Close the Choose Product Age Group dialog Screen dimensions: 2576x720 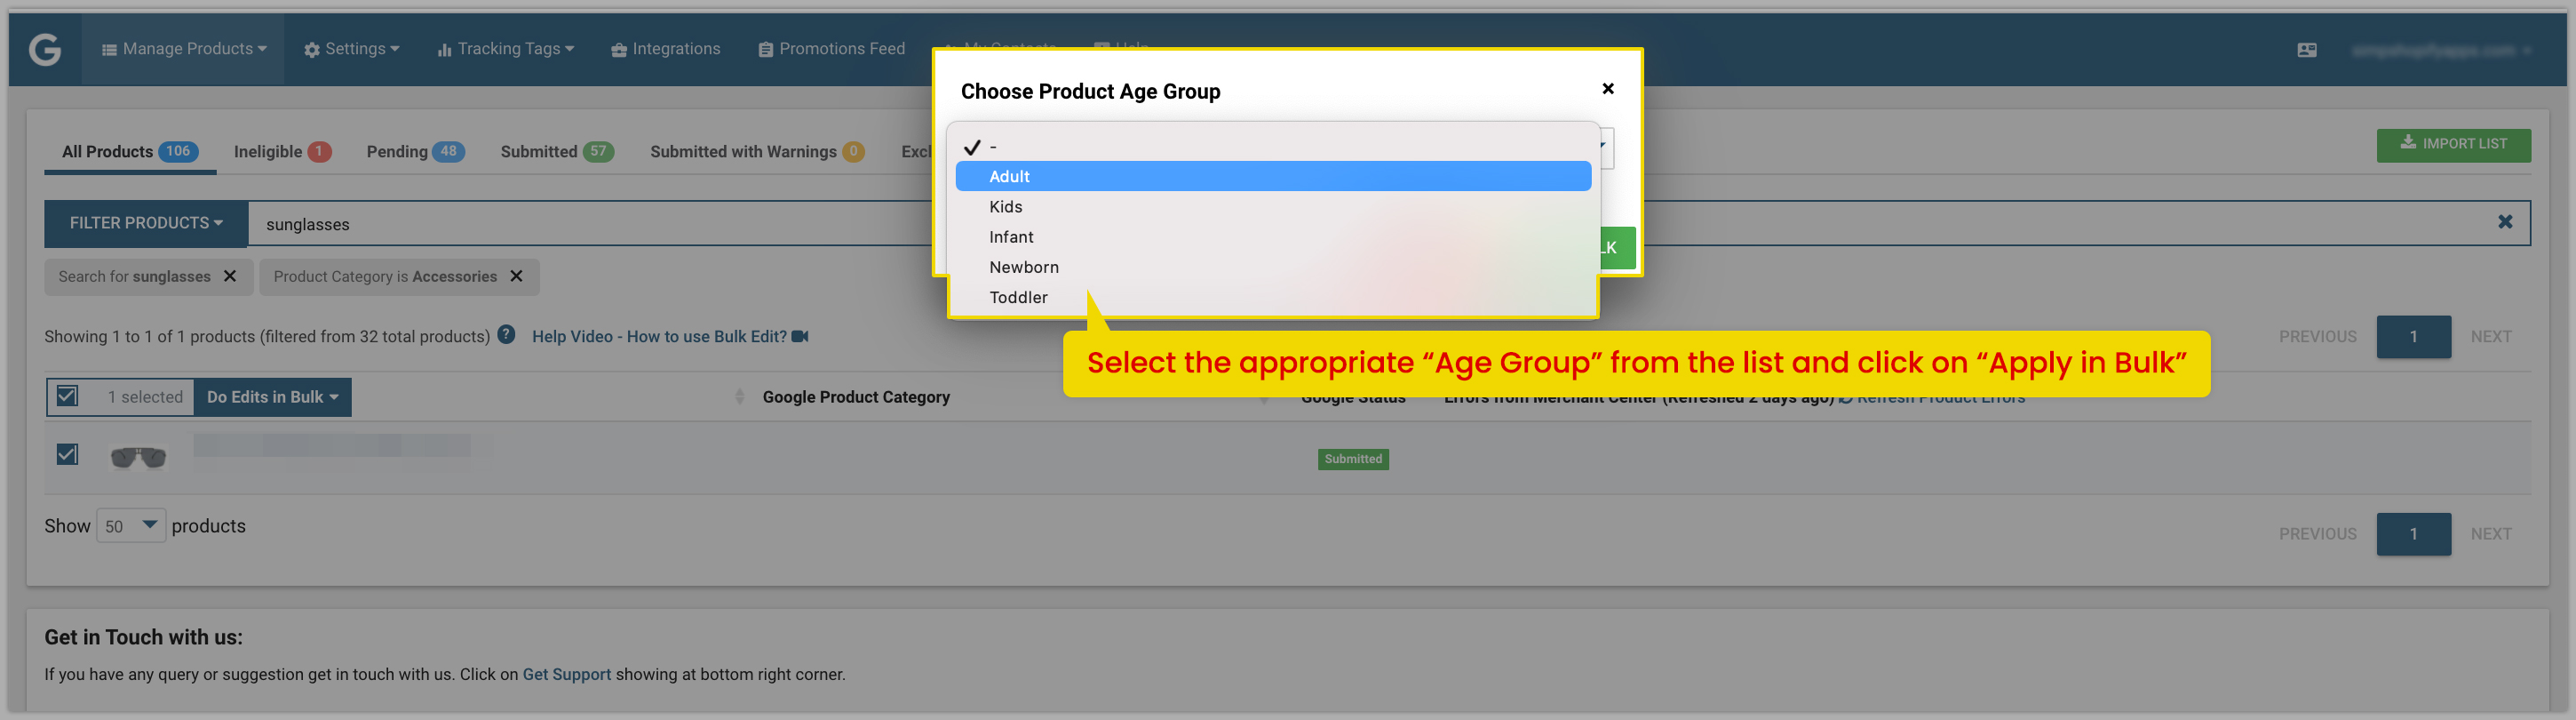tap(1607, 89)
